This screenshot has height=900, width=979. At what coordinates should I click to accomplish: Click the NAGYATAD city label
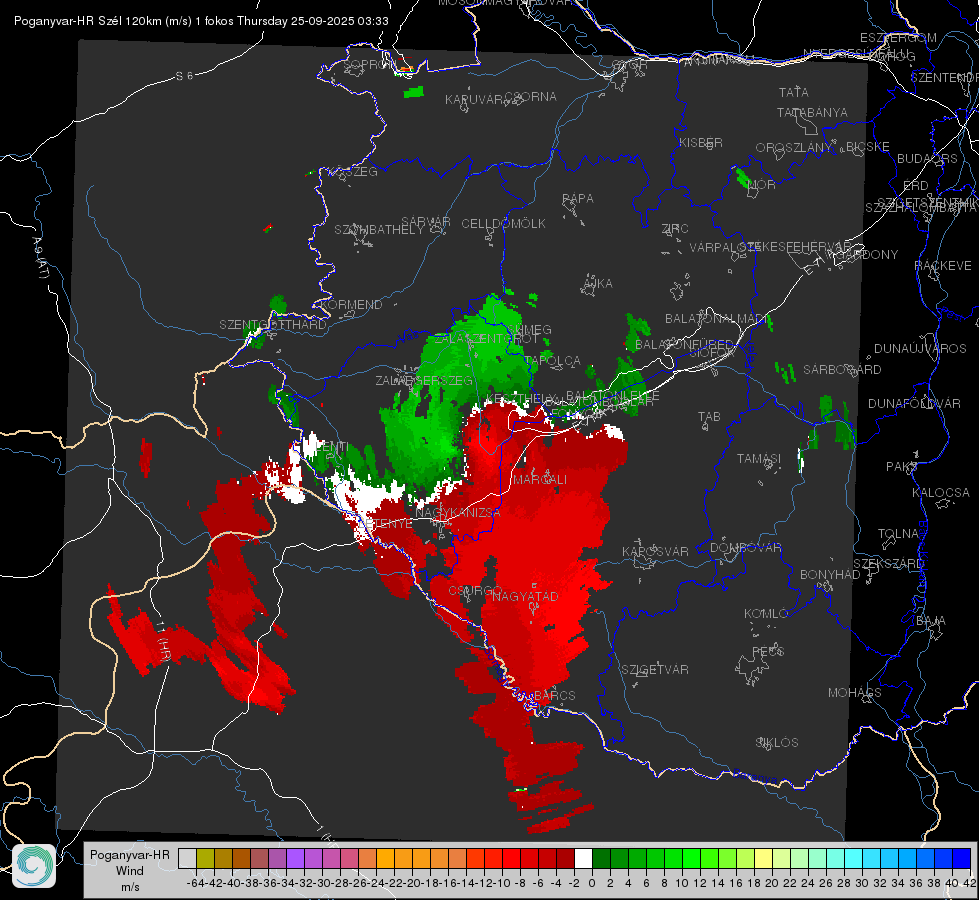(x=525, y=596)
